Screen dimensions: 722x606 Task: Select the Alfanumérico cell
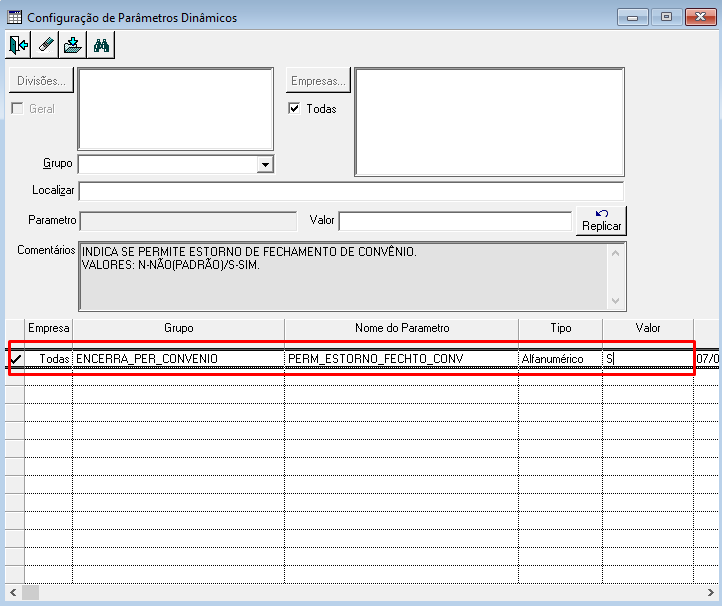point(560,359)
